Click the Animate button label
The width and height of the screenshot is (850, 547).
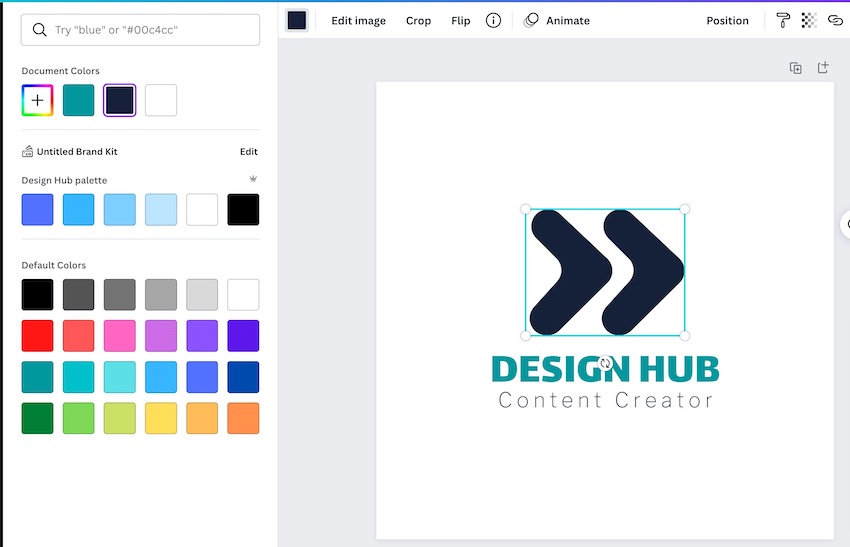568,21
